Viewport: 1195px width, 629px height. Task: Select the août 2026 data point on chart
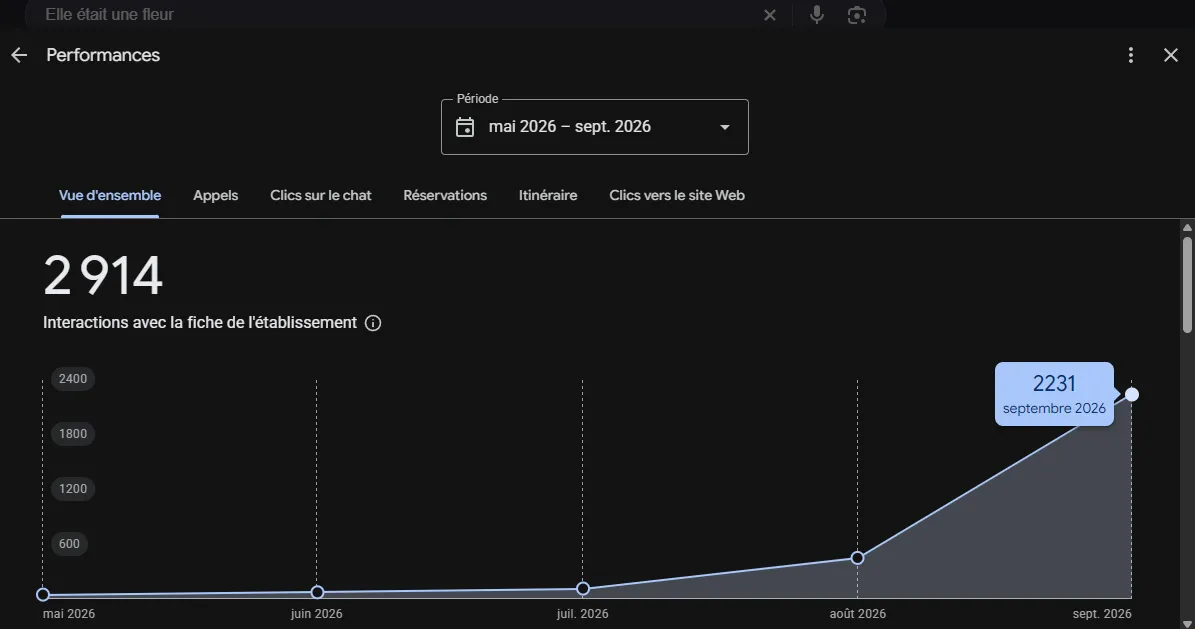point(857,558)
